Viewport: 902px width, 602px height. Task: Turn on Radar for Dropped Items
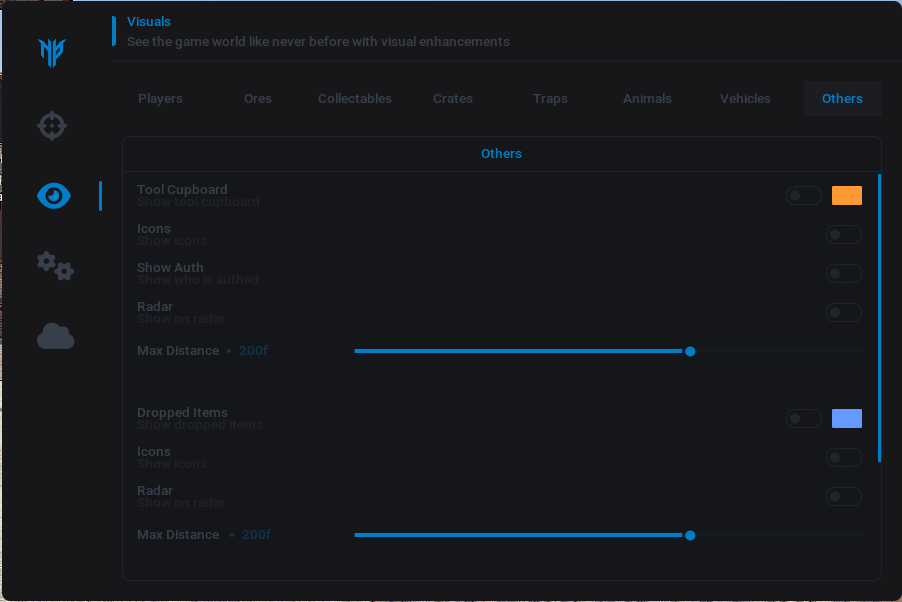pyautogui.click(x=843, y=497)
